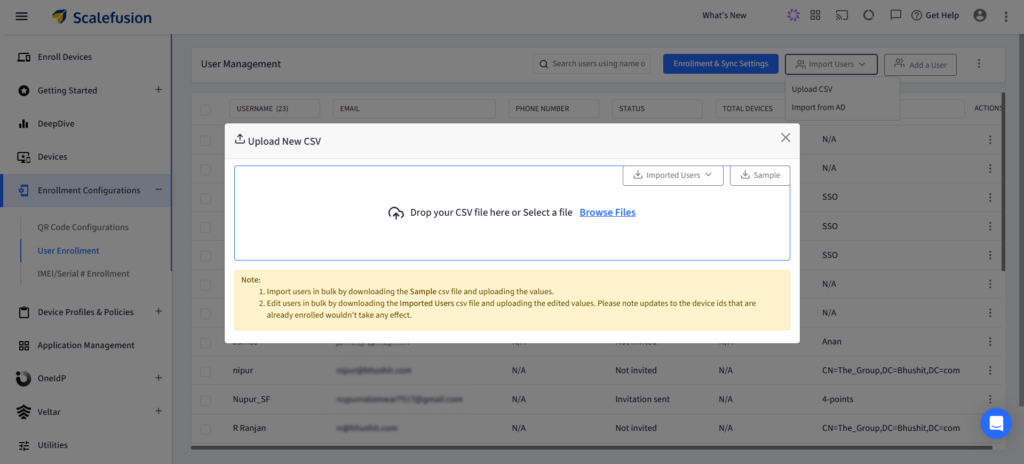Open actions menu for R Ranjan row
The image size is (1024, 464).
click(990, 428)
